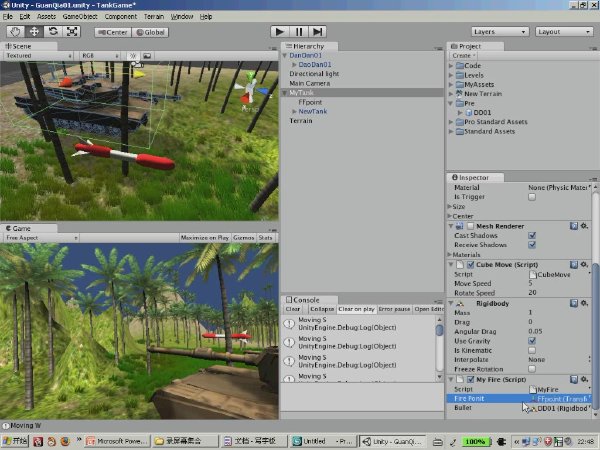The height and width of the screenshot is (450, 600).
Task: Open help for Mesh Renderer component
Action: (x=574, y=226)
